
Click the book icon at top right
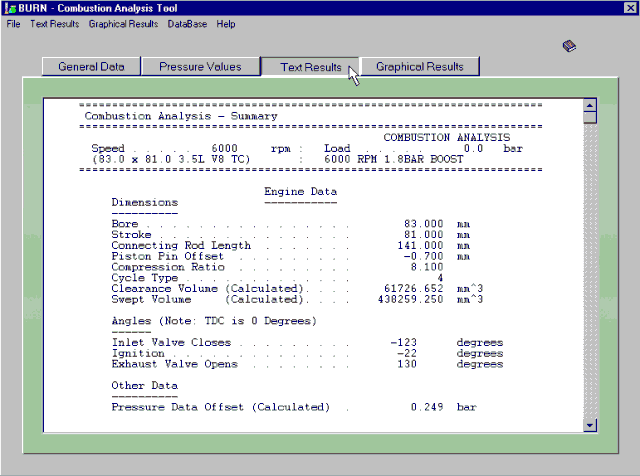[569, 46]
